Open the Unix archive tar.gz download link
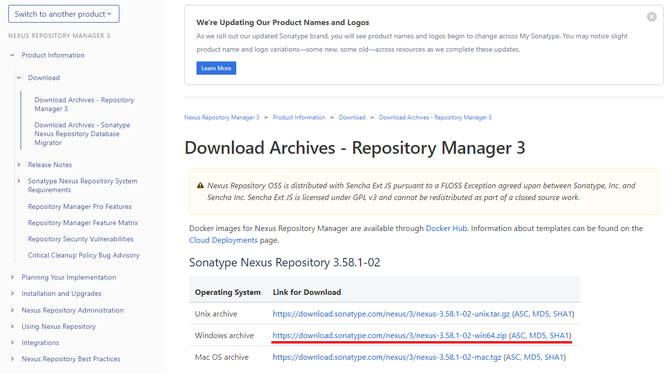 tap(391, 314)
